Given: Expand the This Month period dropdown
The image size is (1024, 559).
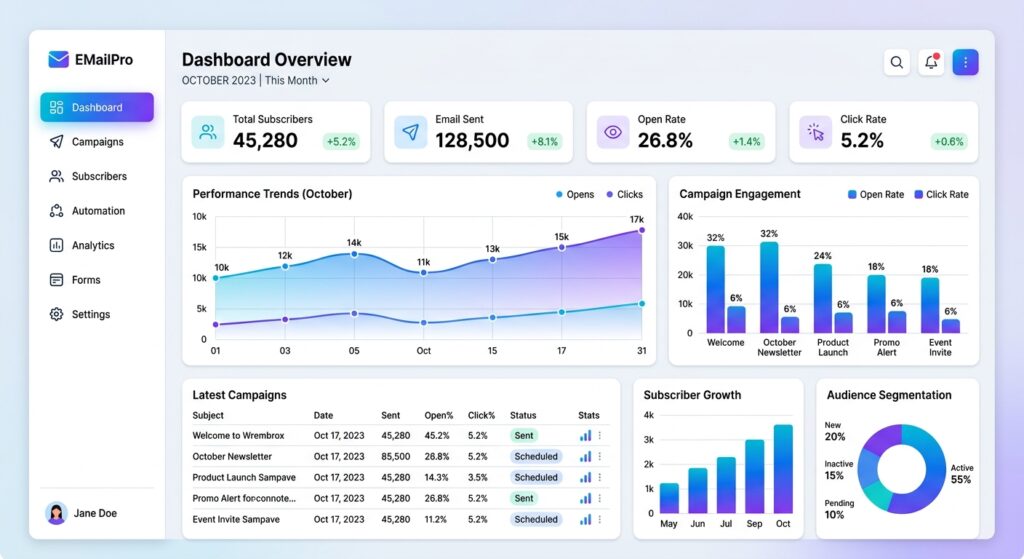Looking at the screenshot, I should point(297,80).
